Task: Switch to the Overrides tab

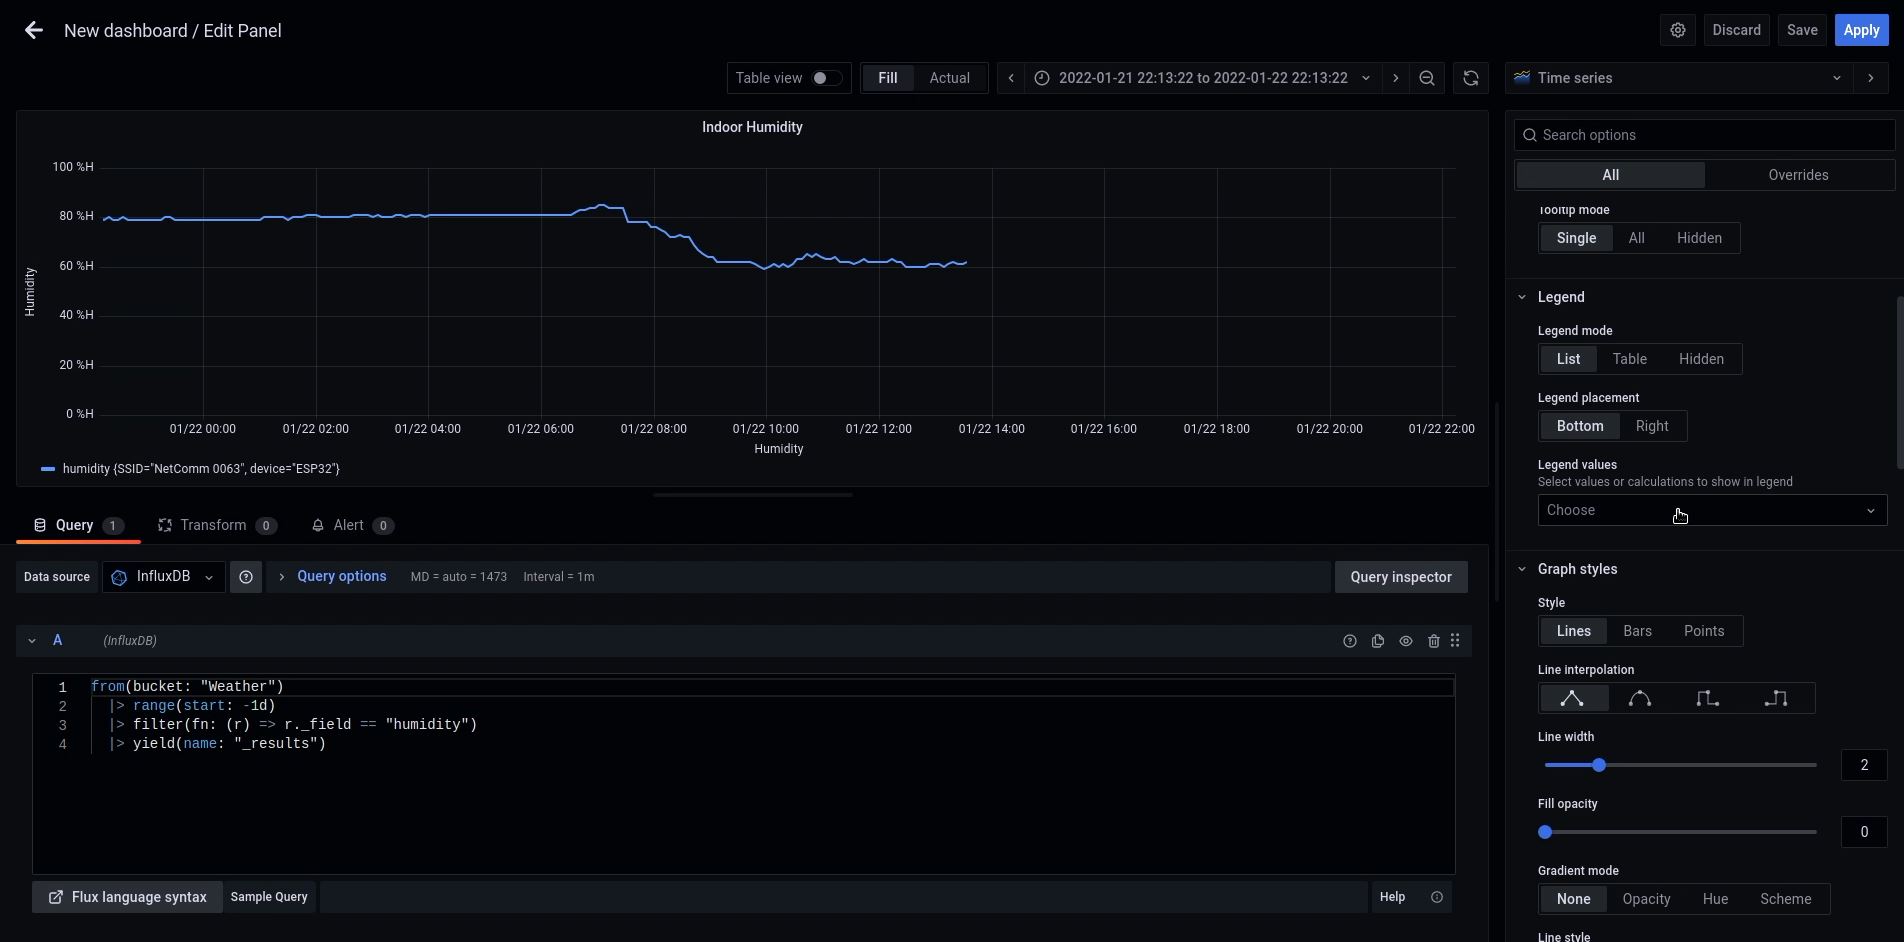Action: click(1797, 175)
